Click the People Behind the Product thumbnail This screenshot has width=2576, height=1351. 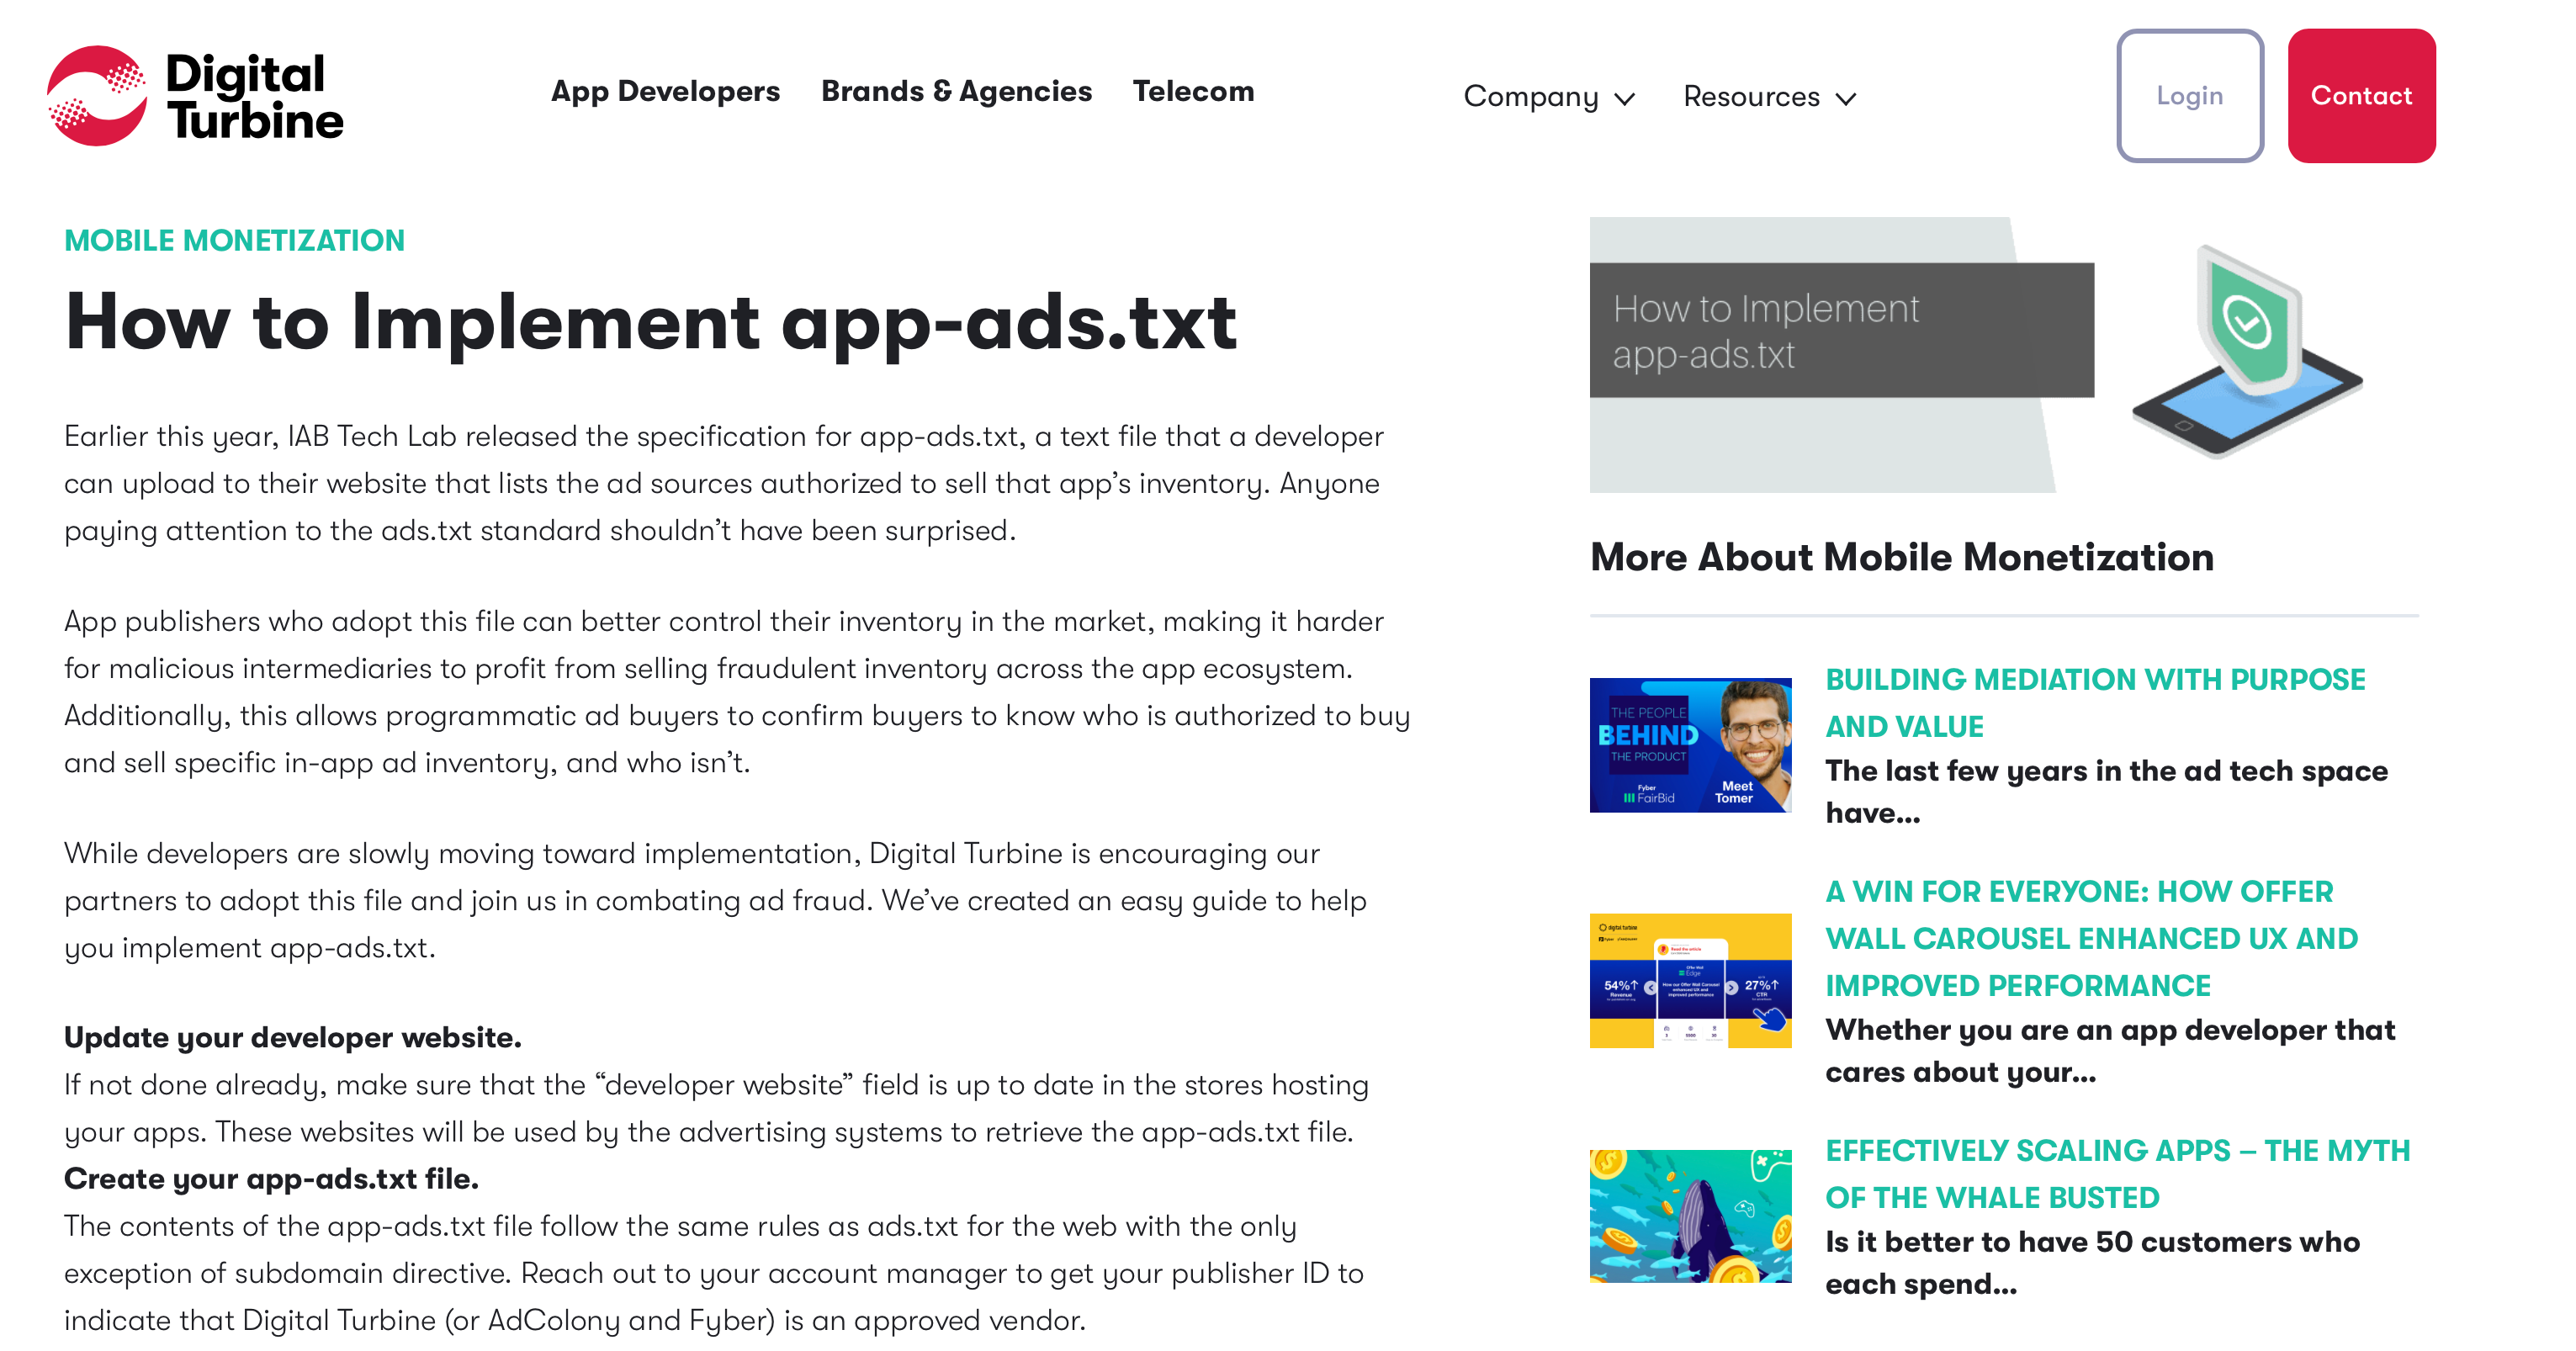tap(1690, 745)
